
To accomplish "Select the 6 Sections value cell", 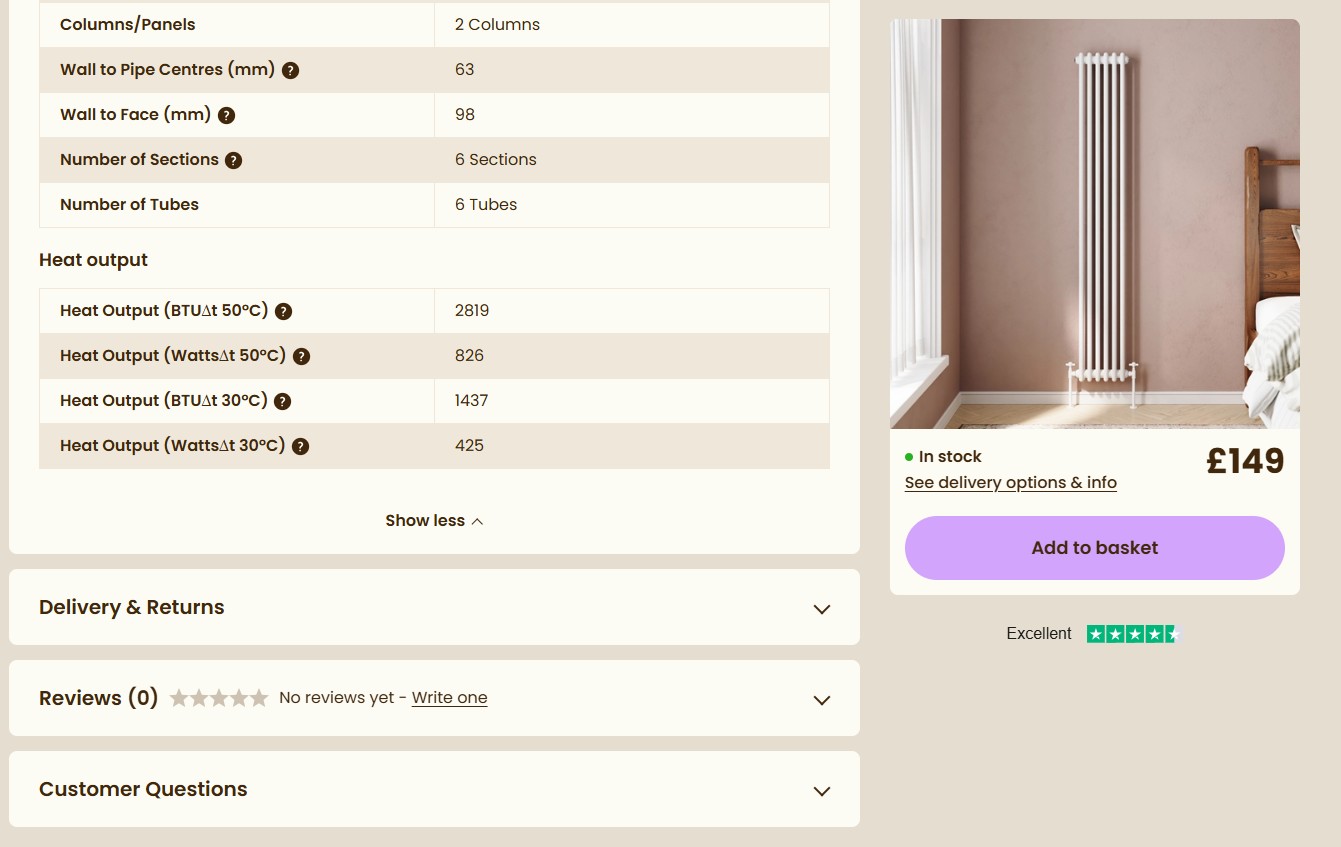I will (632, 160).
